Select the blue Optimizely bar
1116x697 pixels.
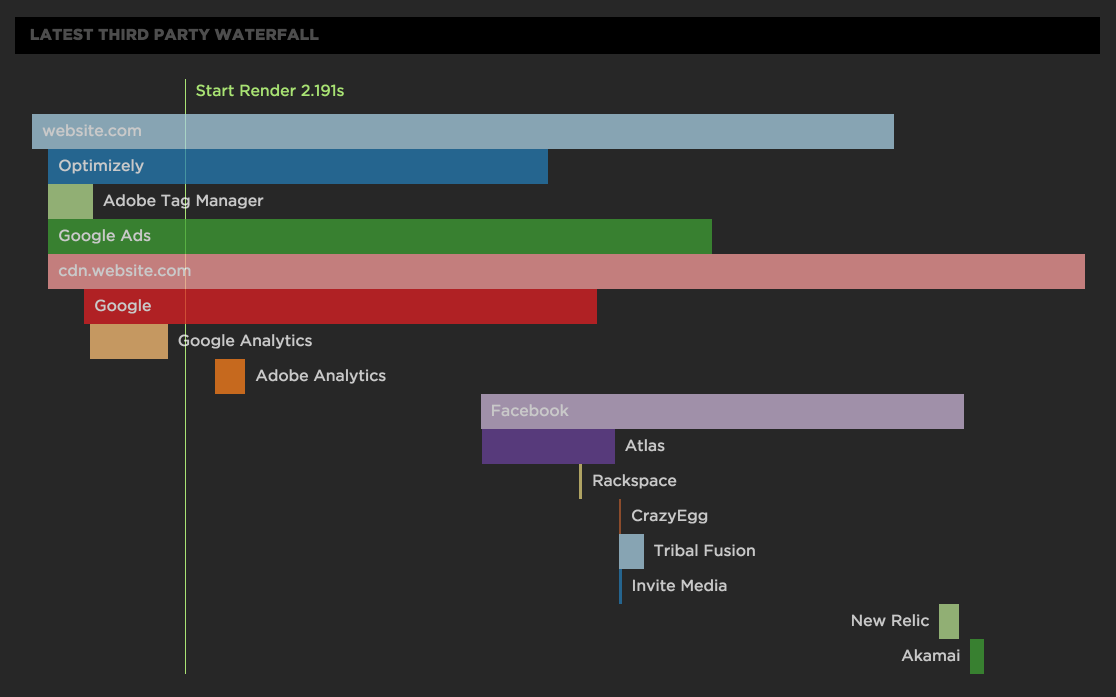click(x=297, y=166)
